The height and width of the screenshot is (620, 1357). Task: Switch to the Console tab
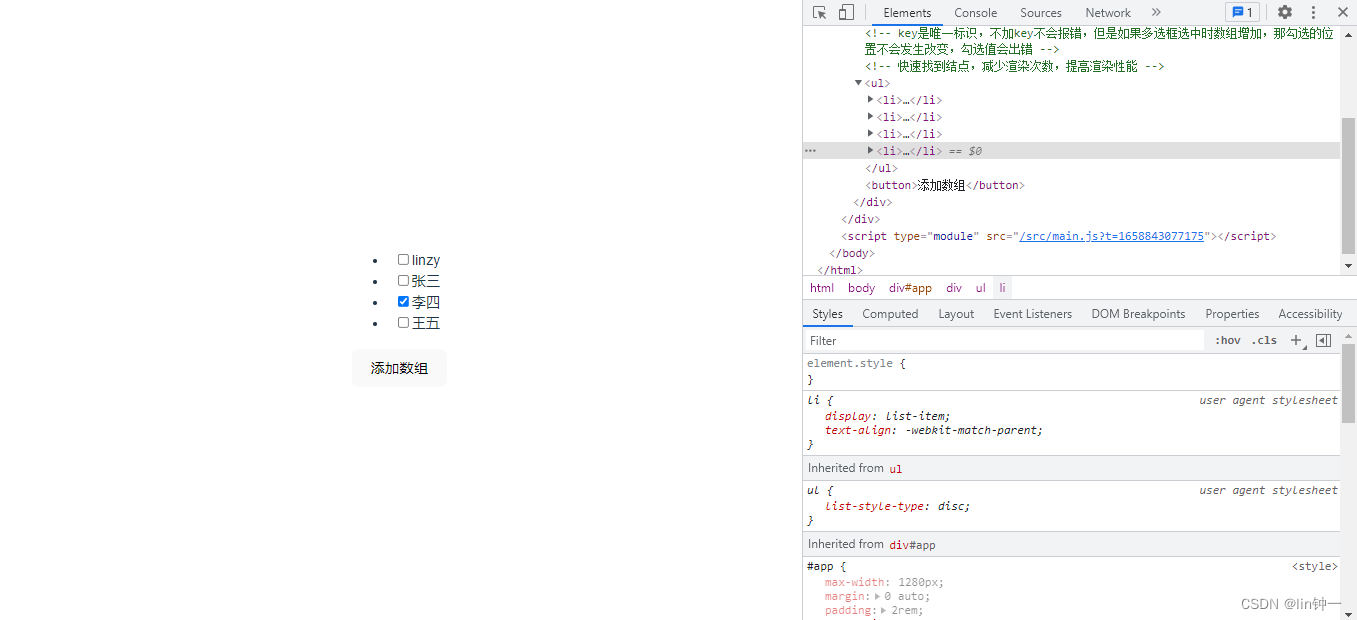[x=975, y=13]
